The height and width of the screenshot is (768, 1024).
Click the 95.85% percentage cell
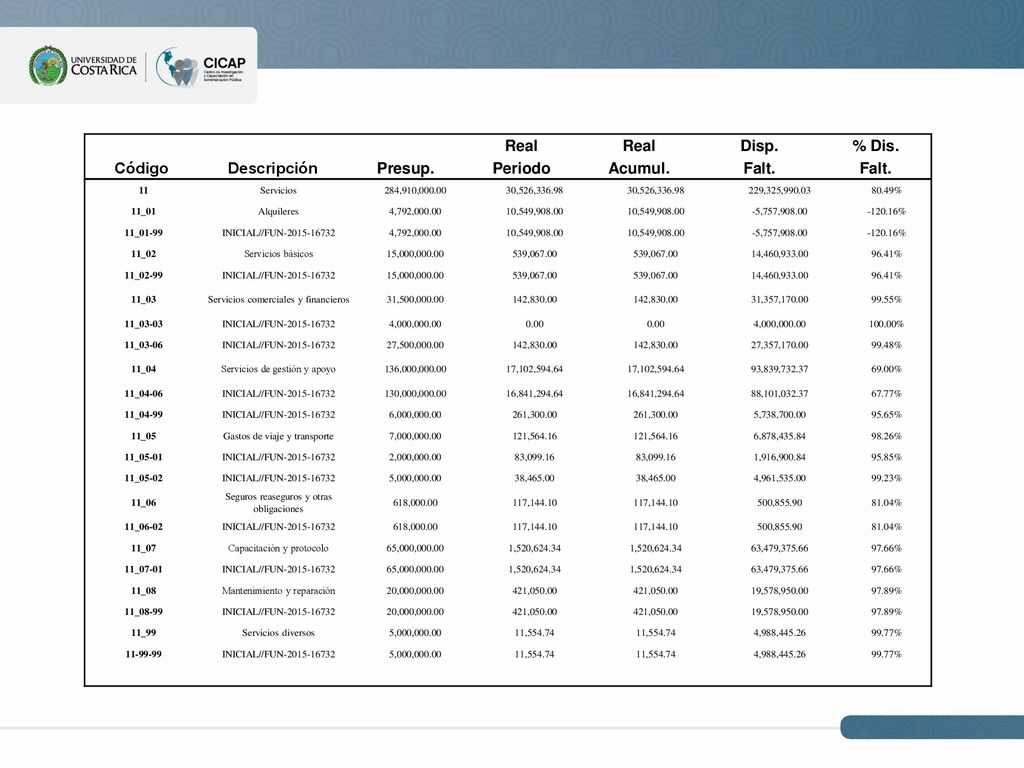(886, 457)
